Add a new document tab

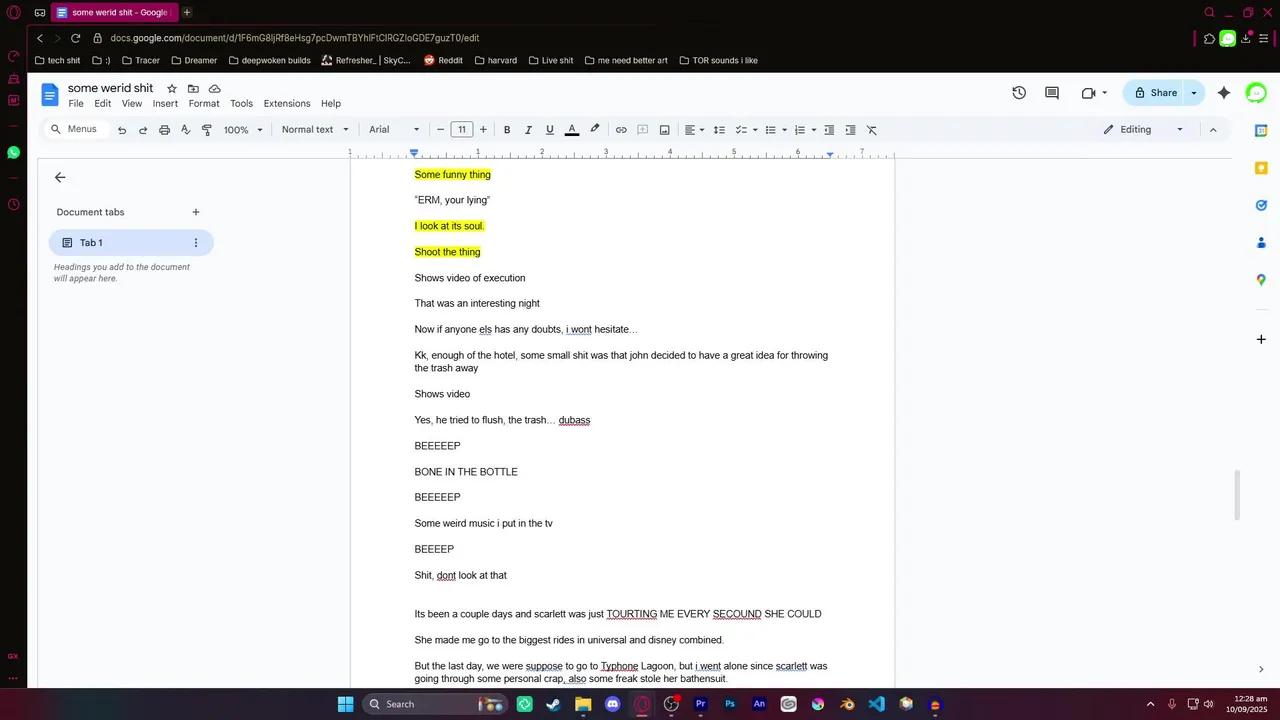[196, 212]
